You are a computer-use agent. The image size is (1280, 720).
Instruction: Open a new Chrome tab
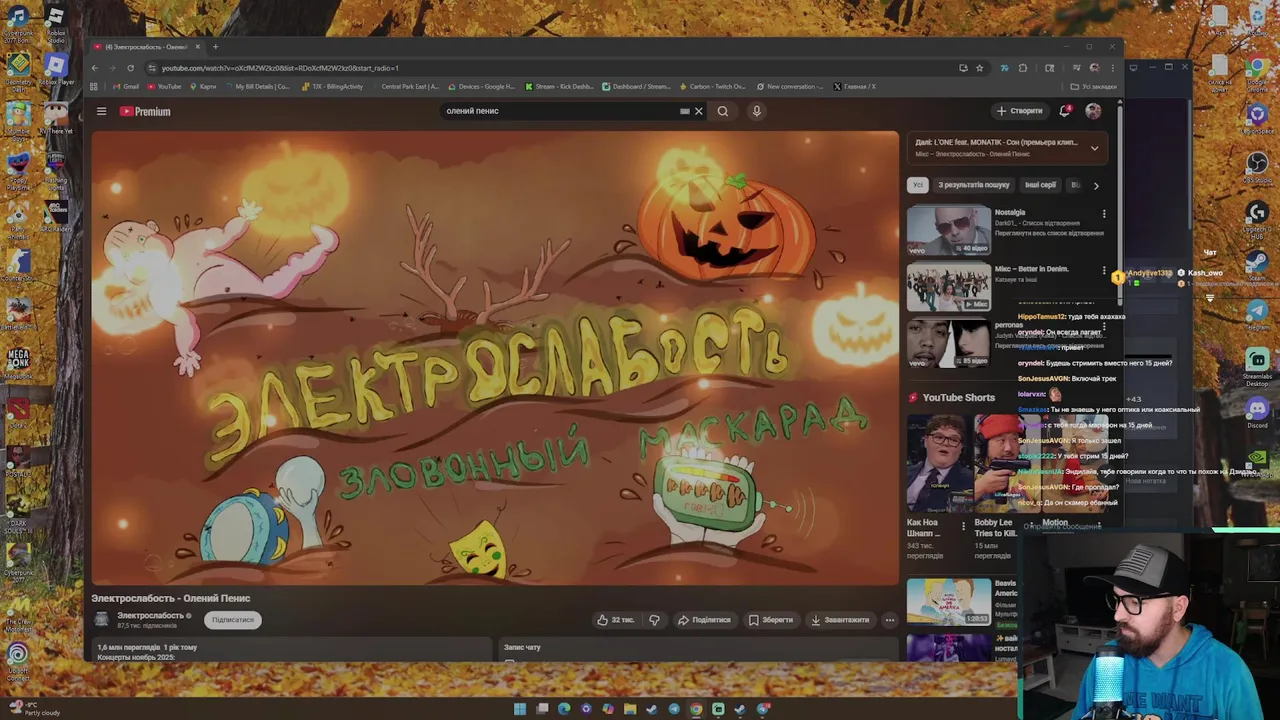click(215, 47)
